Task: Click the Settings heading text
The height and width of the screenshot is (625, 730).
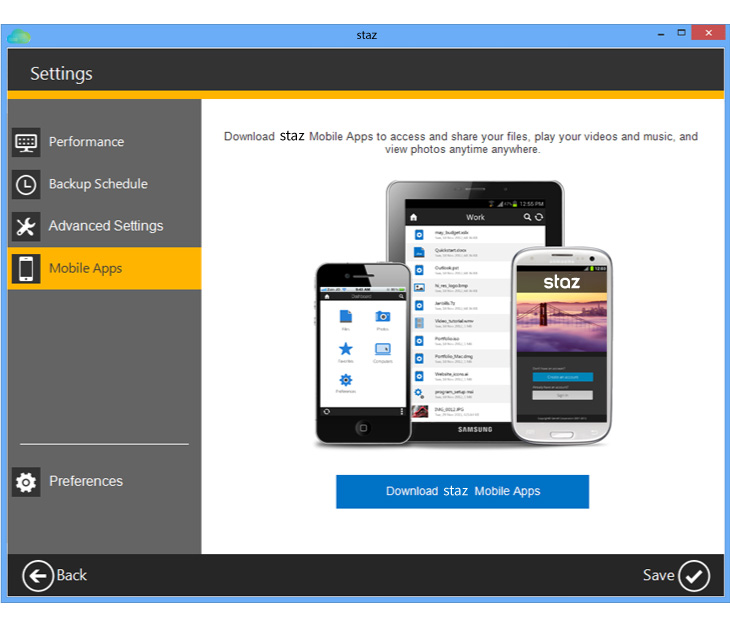Action: pos(61,74)
